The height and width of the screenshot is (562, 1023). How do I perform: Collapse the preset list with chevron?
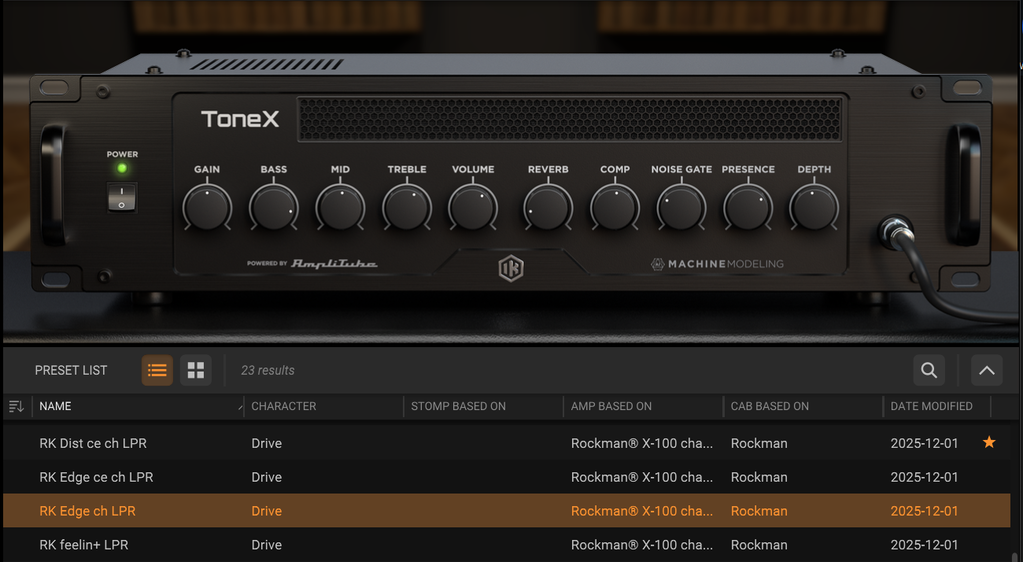[x=986, y=370]
